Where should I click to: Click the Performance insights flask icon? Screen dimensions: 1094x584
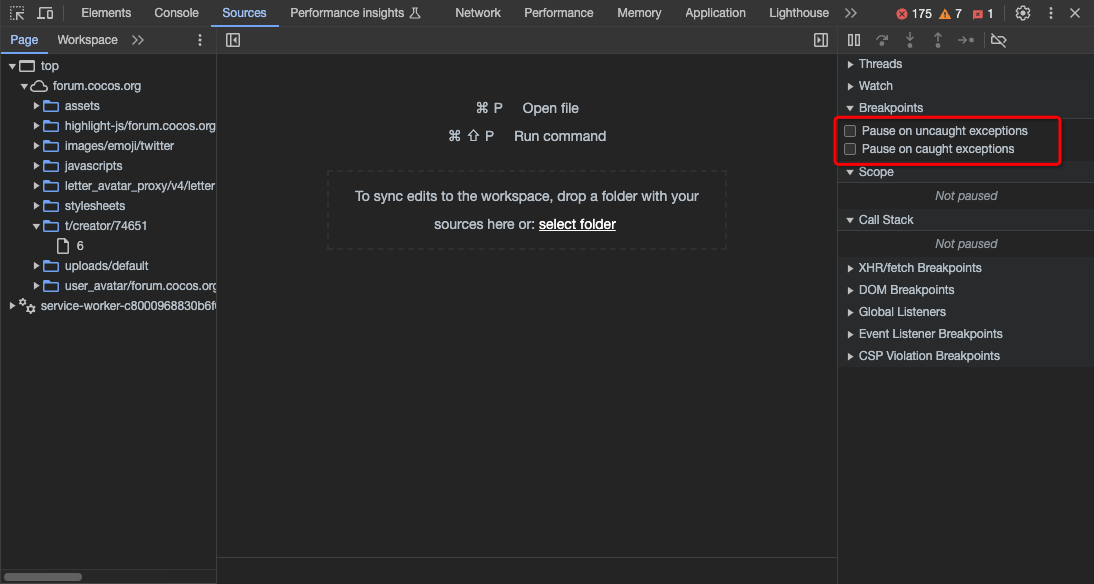coord(414,13)
